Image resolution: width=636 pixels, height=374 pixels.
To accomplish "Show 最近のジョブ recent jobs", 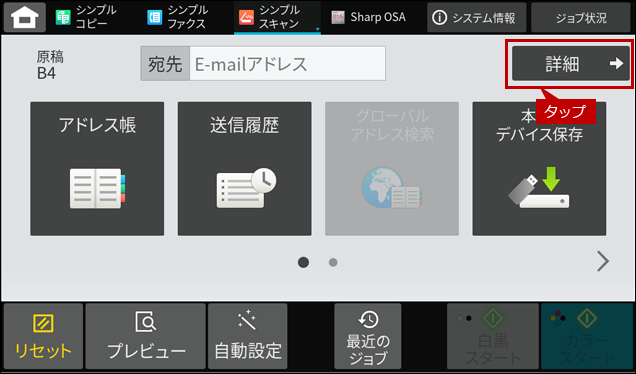I will 368,336.
